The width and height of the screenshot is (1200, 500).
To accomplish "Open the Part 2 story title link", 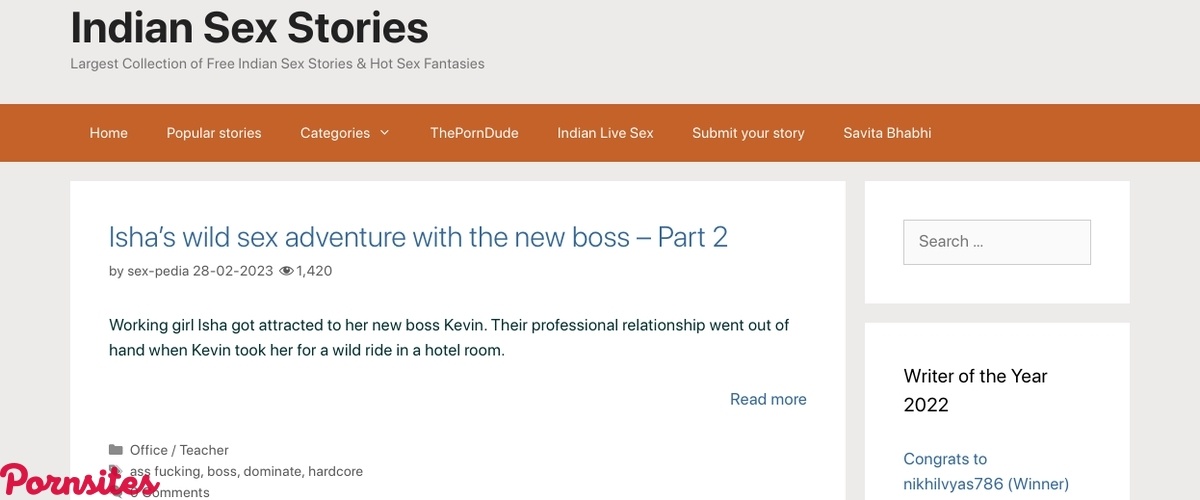I will pyautogui.click(x=418, y=237).
